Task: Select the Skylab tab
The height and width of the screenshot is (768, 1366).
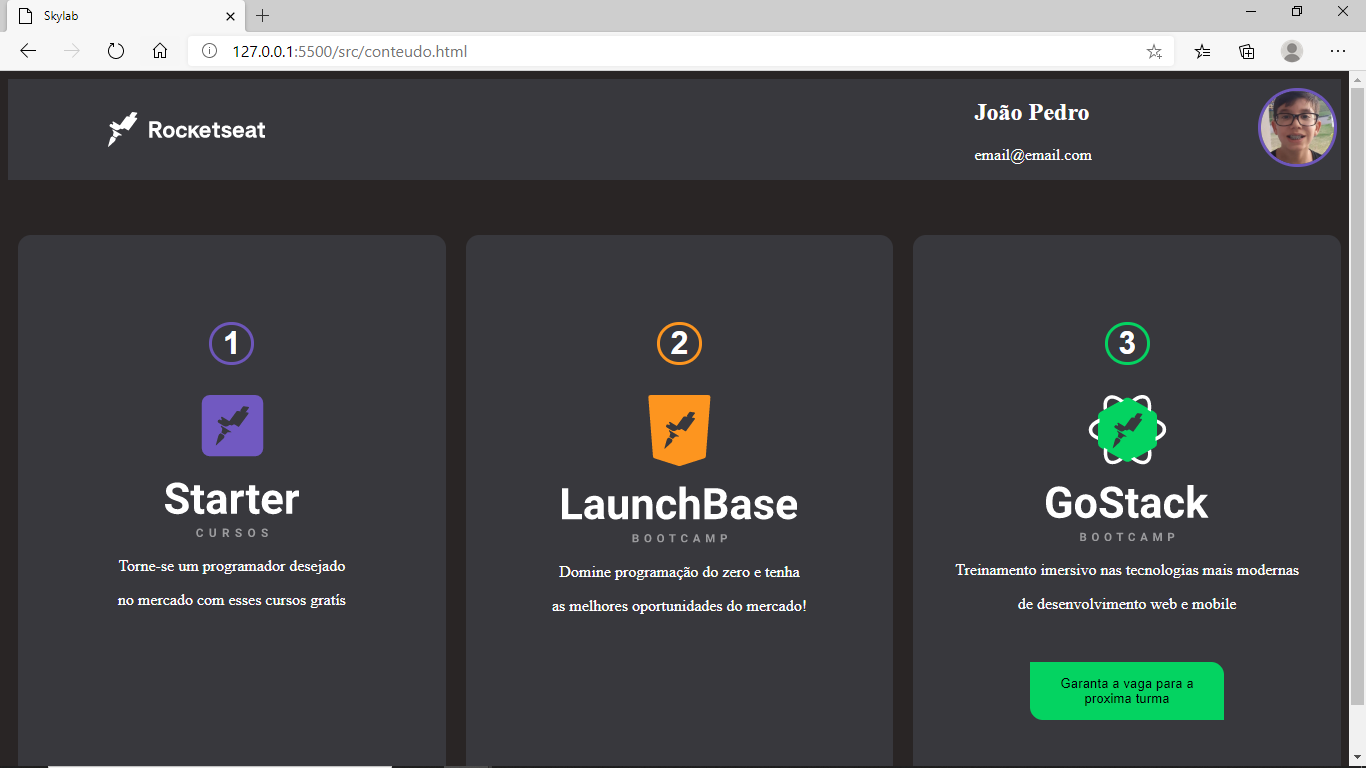Action: 125,16
